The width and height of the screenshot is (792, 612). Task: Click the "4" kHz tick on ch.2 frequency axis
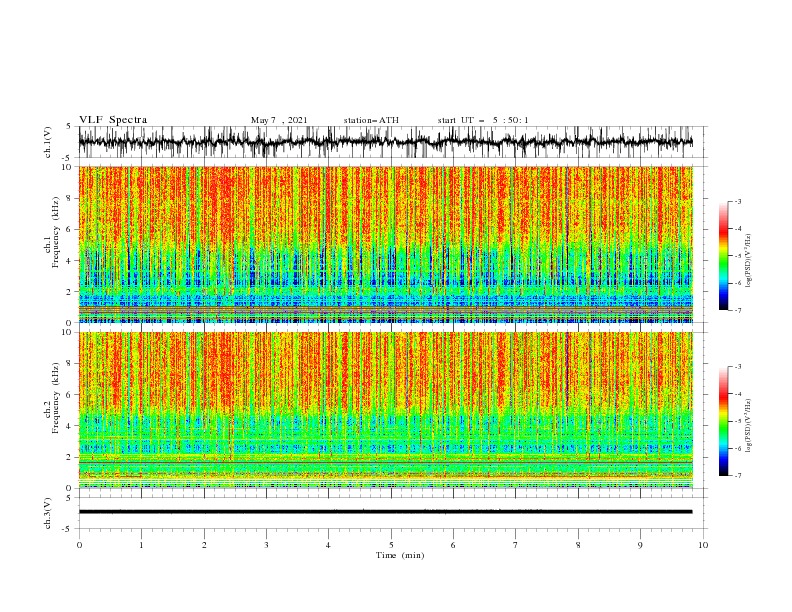tap(70, 426)
